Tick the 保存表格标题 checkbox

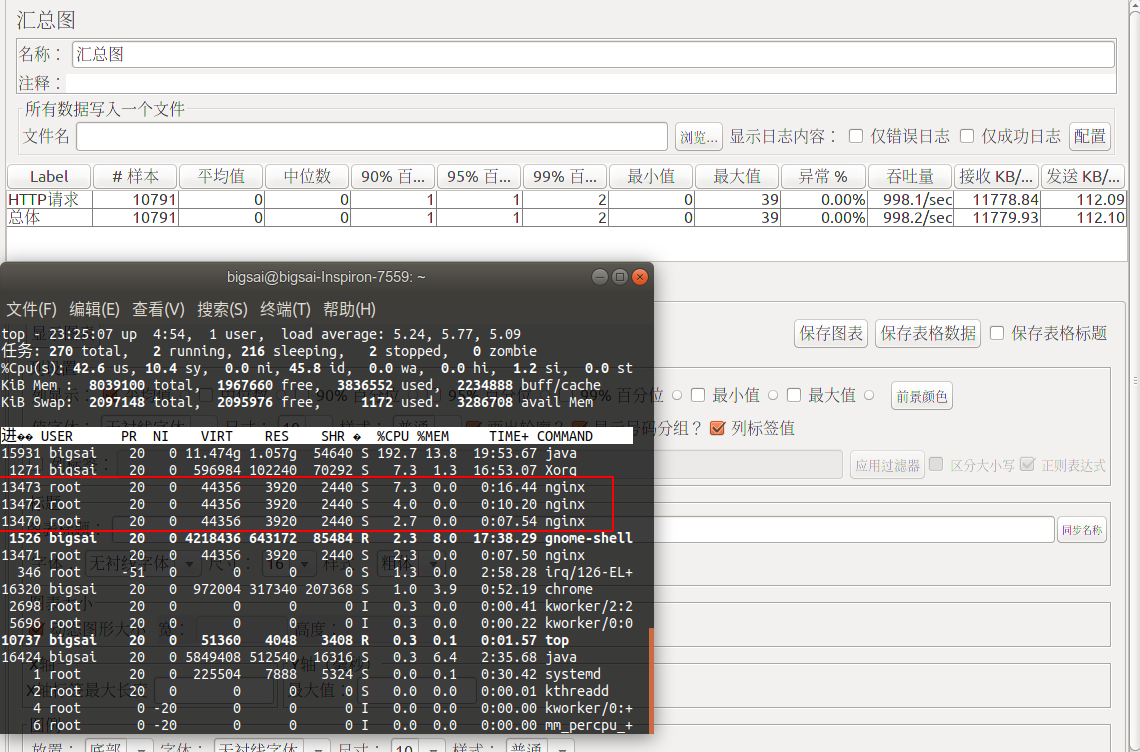(x=997, y=333)
